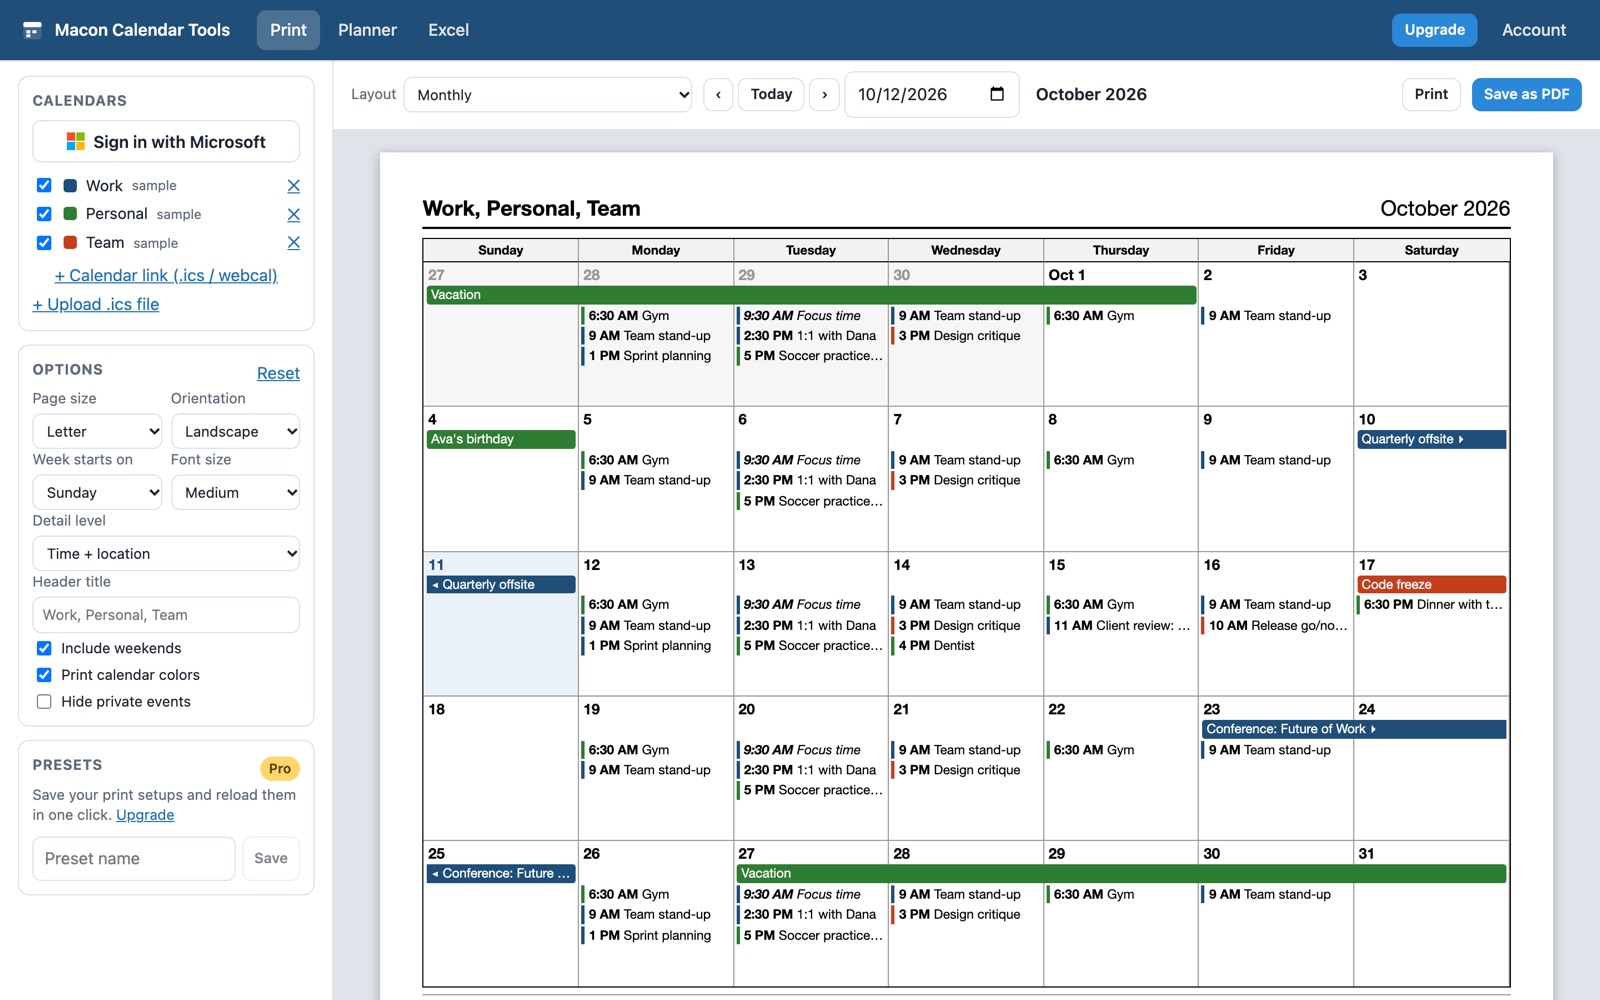This screenshot has height=1000, width=1600.
Task: Switch to the Excel tab
Action: click(448, 30)
